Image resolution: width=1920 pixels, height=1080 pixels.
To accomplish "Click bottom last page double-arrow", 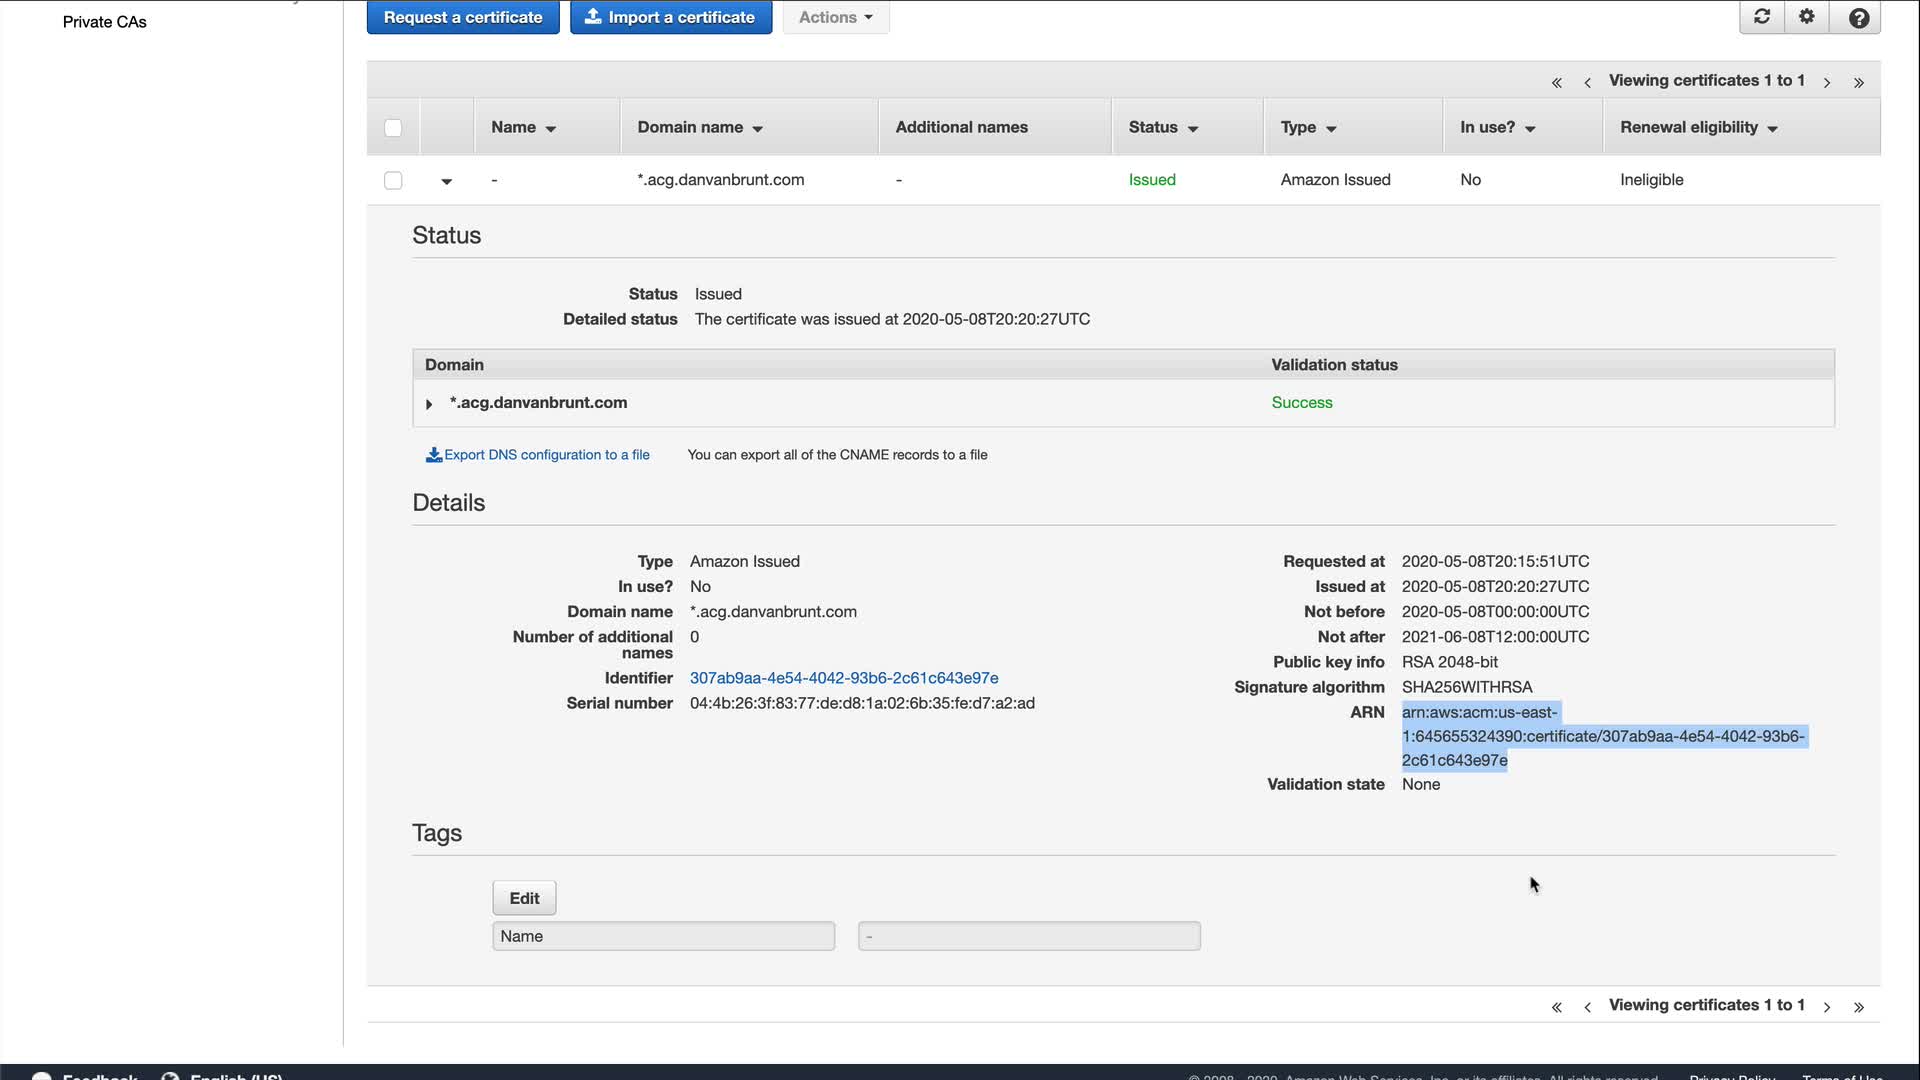I will (1858, 1006).
